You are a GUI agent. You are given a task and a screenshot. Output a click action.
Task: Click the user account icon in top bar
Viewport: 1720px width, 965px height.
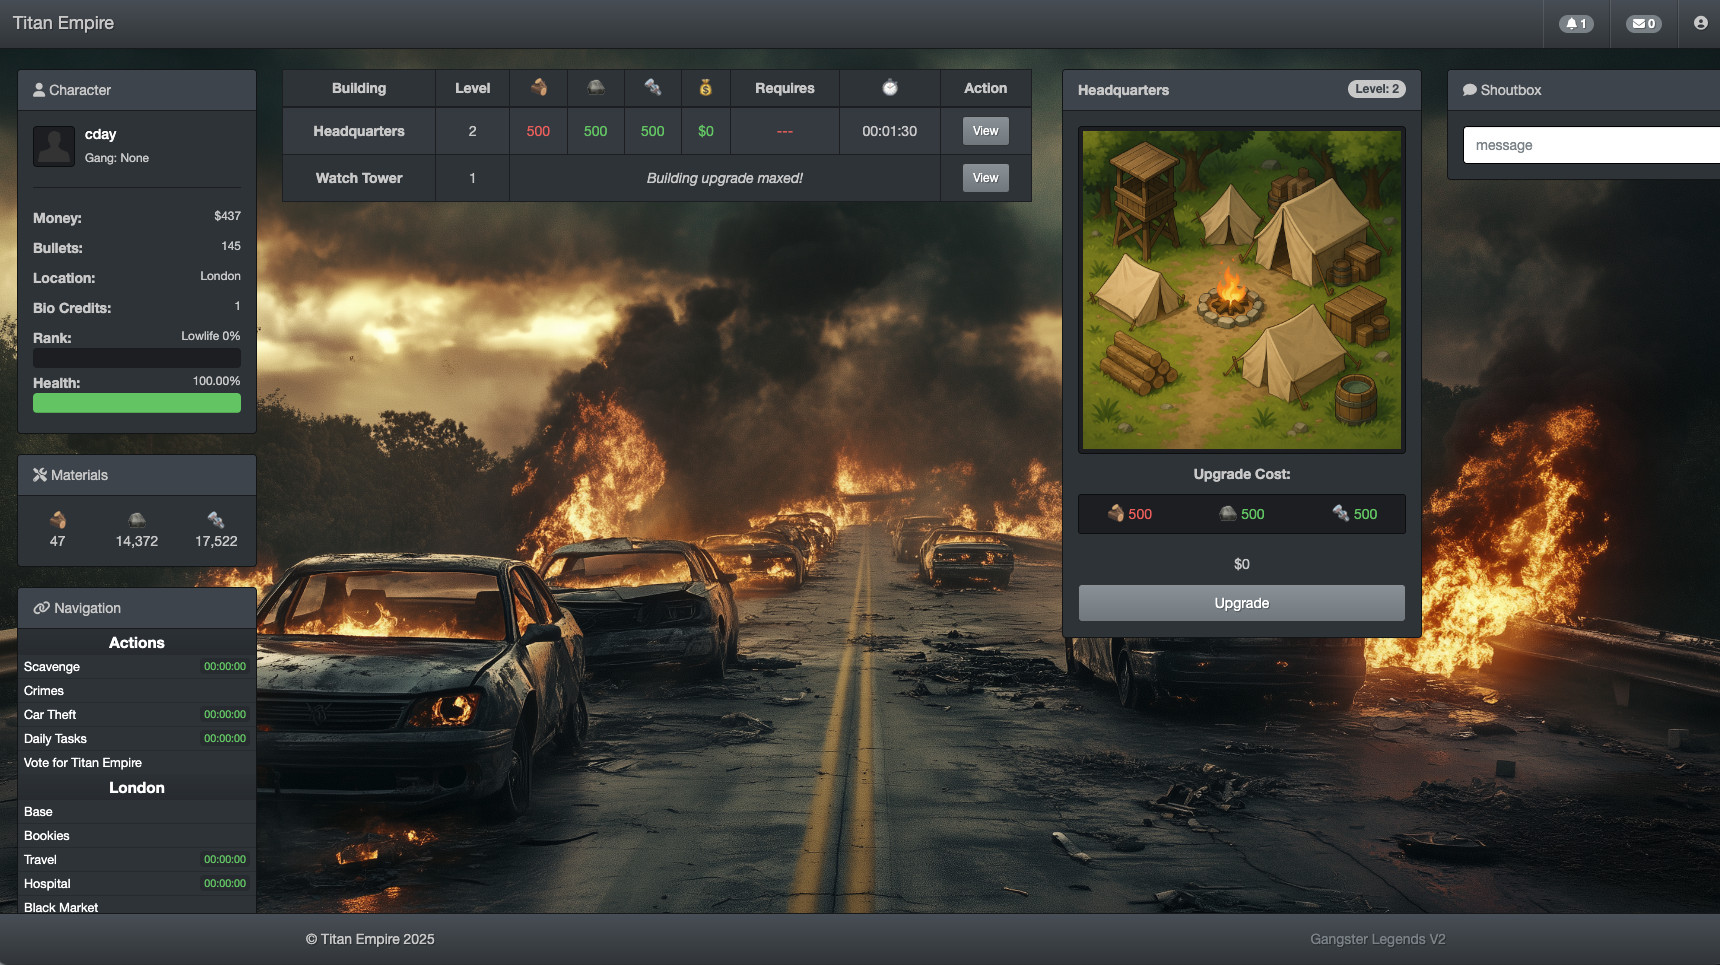(x=1700, y=23)
